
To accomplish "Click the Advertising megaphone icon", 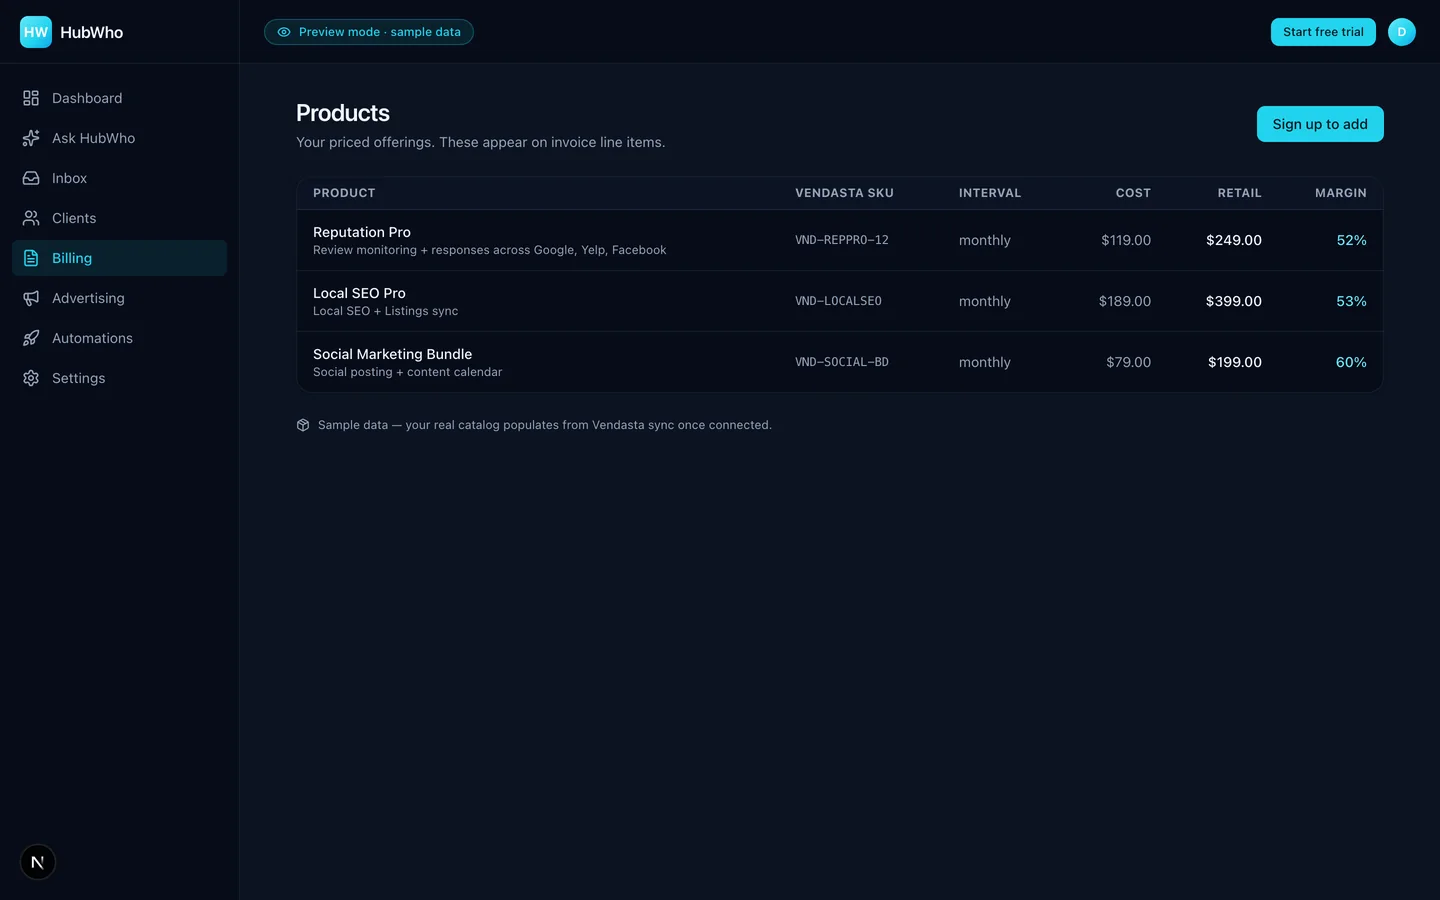I will 31,298.
